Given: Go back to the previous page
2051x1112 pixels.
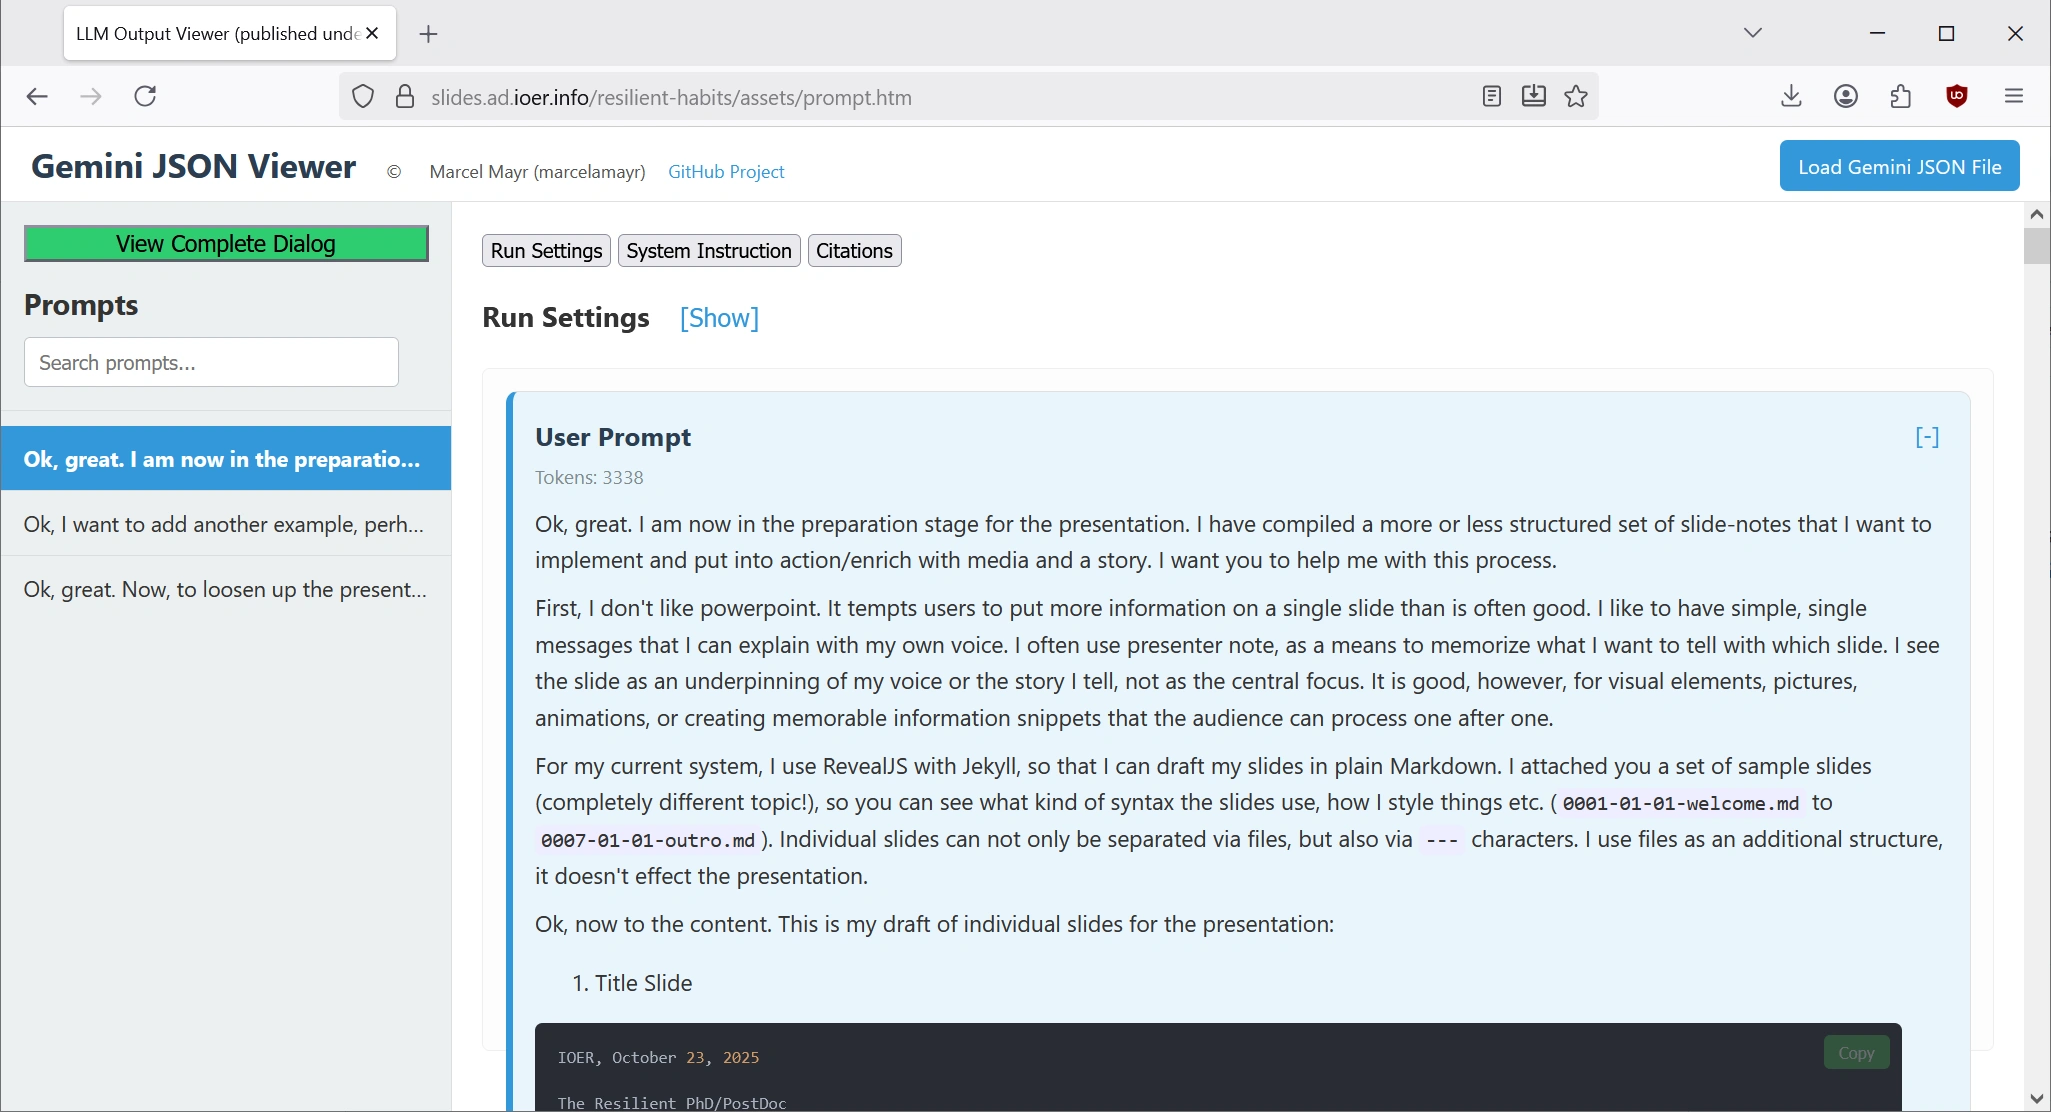Looking at the screenshot, I should tap(38, 96).
